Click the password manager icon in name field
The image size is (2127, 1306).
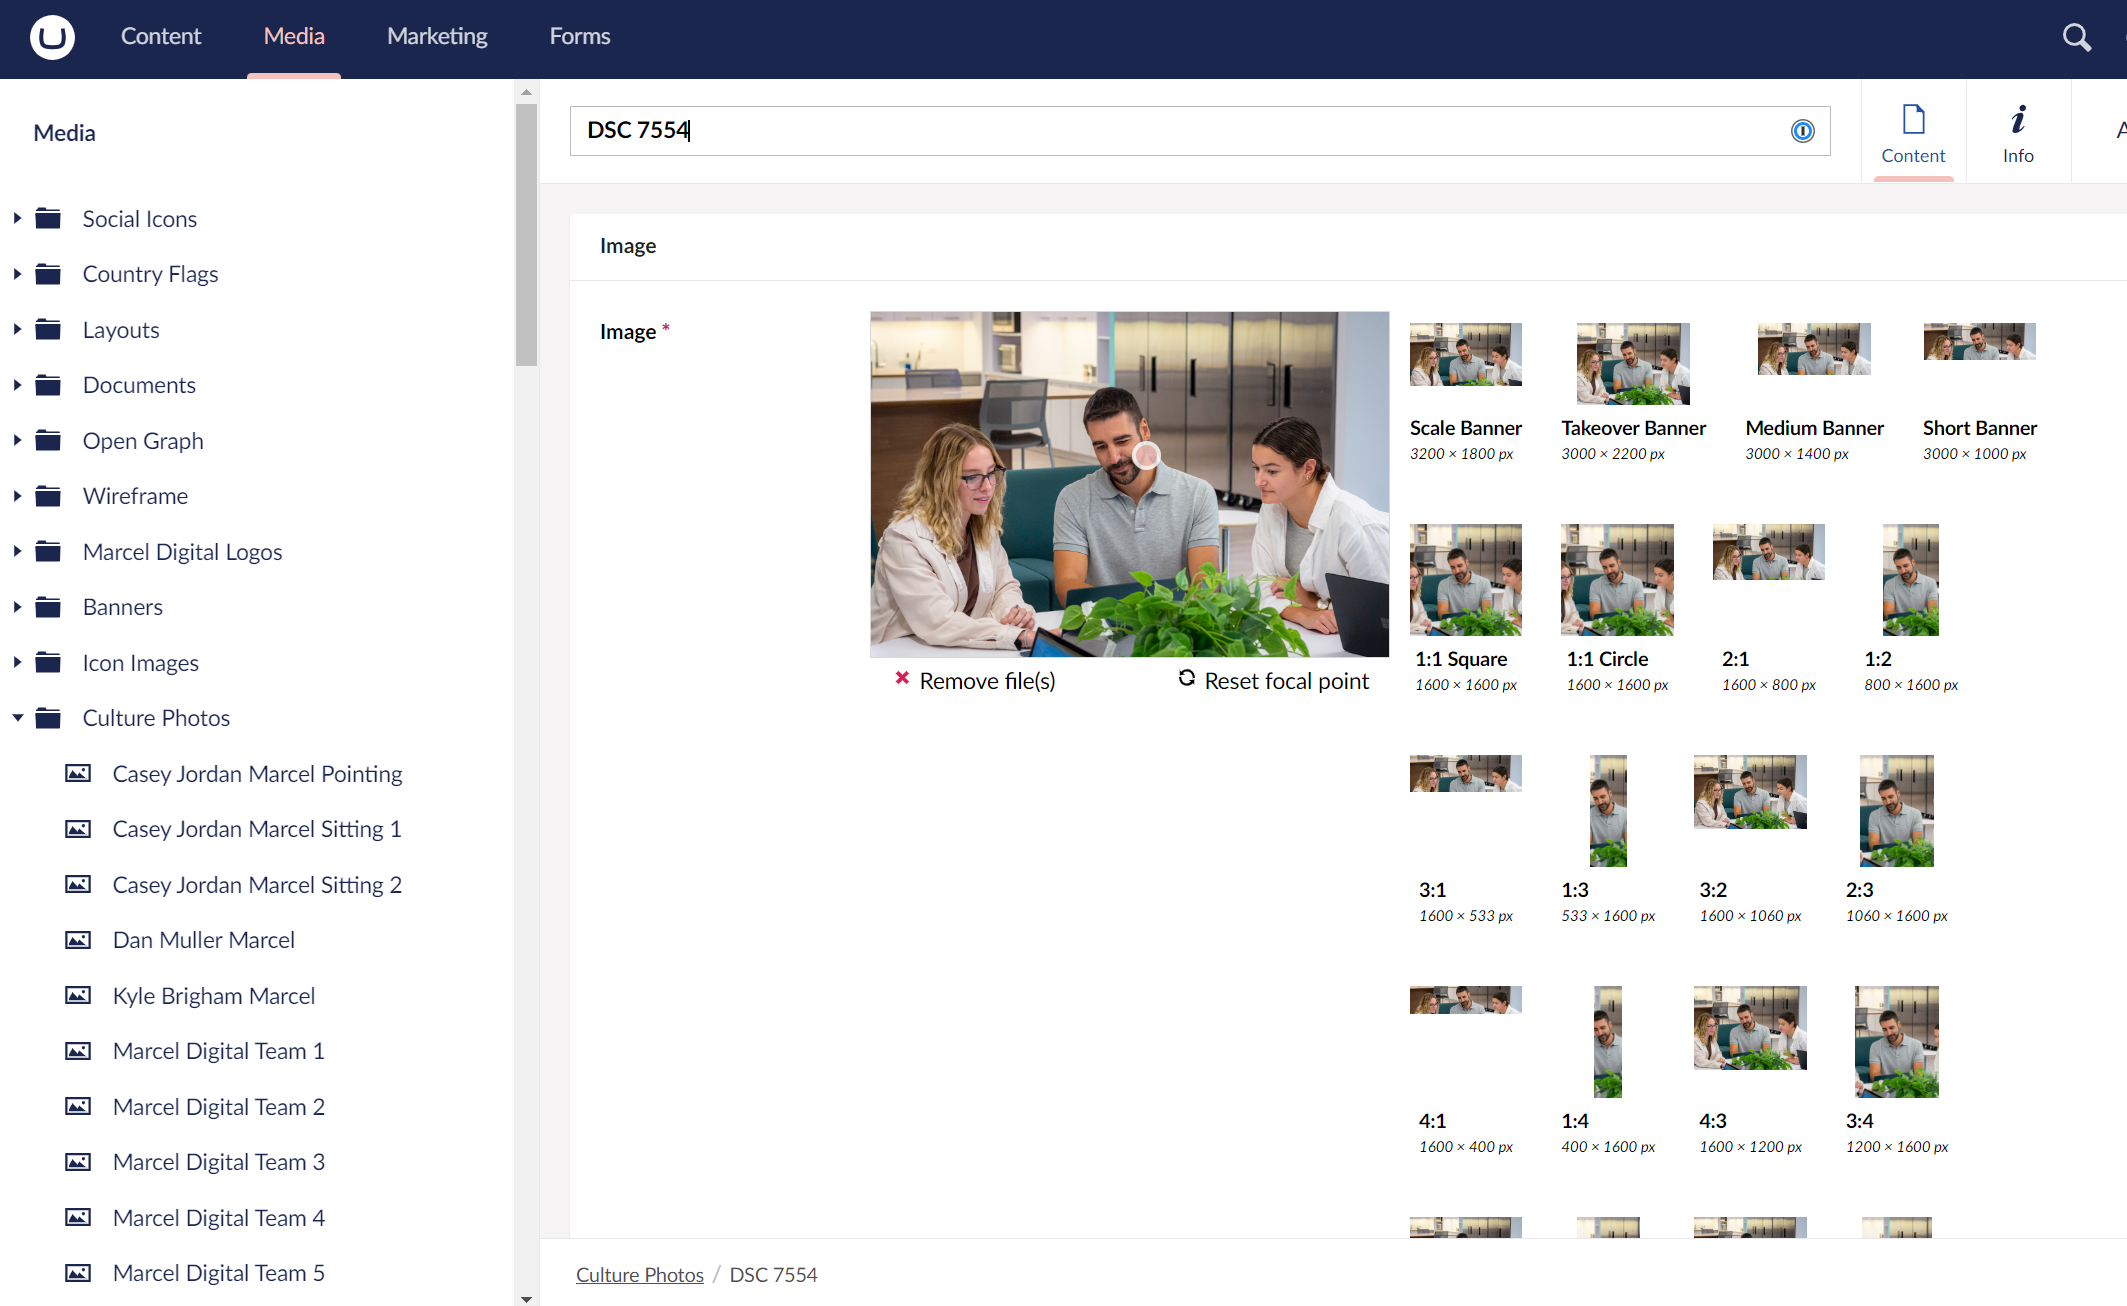tap(1802, 131)
